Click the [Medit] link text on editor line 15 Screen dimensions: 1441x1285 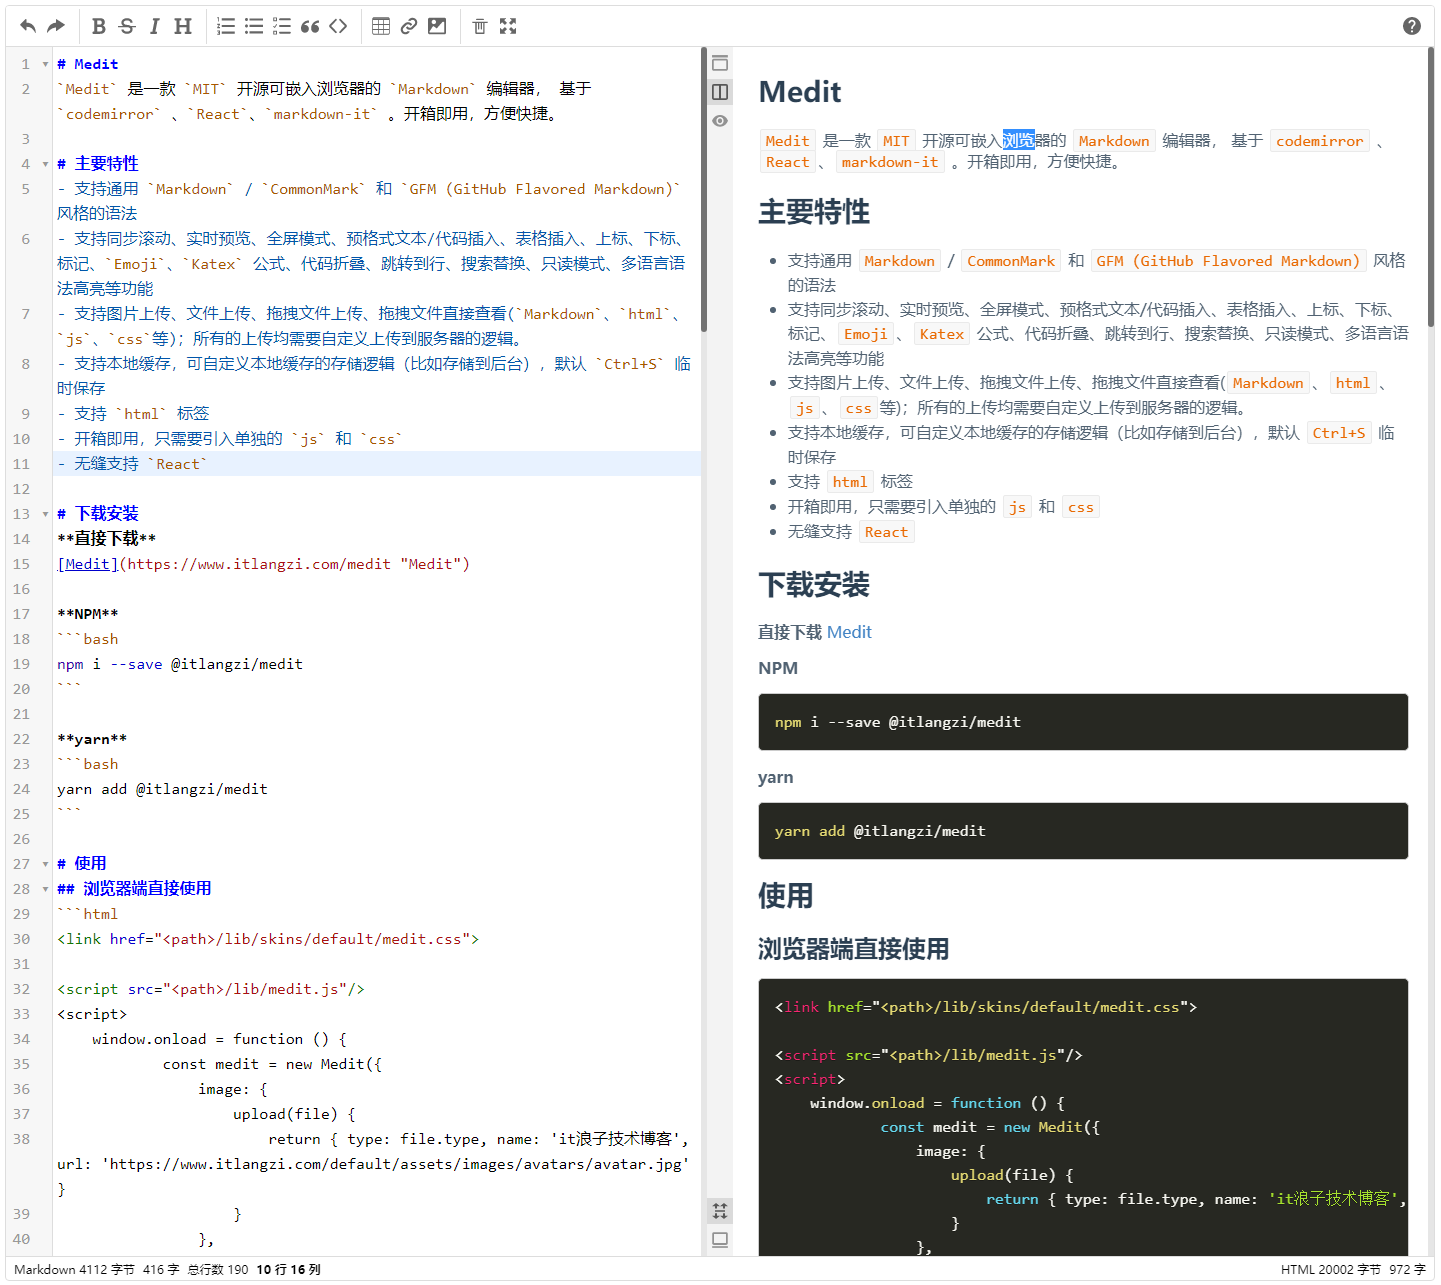click(x=88, y=564)
